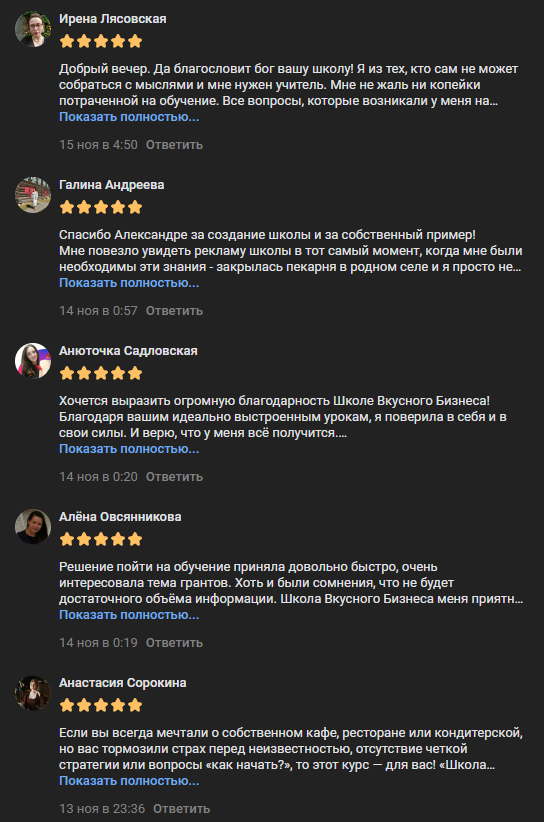
Task: Click the author name Галина Андреева
Action: [x=112, y=185]
